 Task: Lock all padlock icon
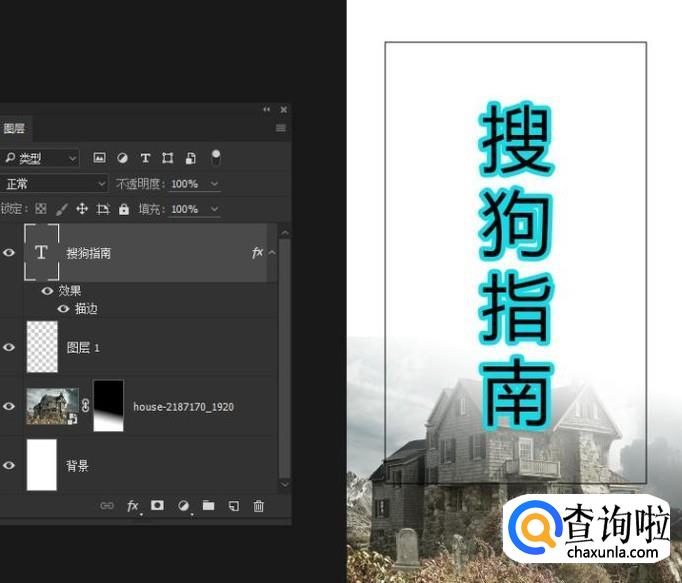124,209
